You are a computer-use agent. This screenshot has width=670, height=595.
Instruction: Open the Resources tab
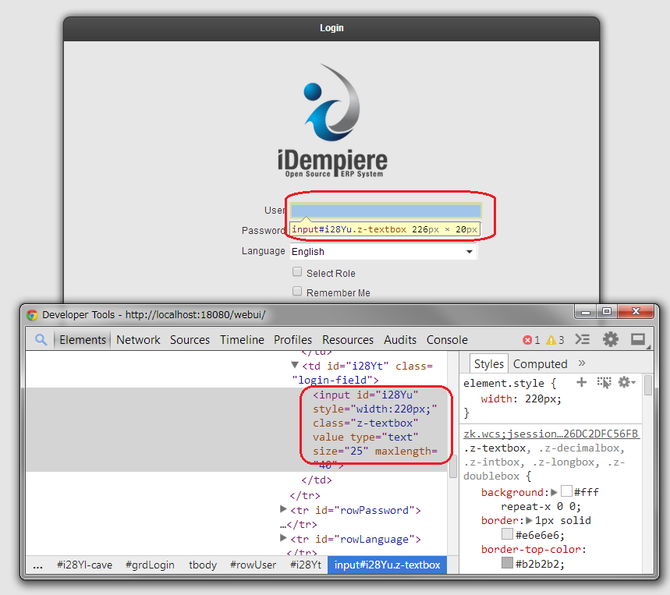(x=348, y=340)
